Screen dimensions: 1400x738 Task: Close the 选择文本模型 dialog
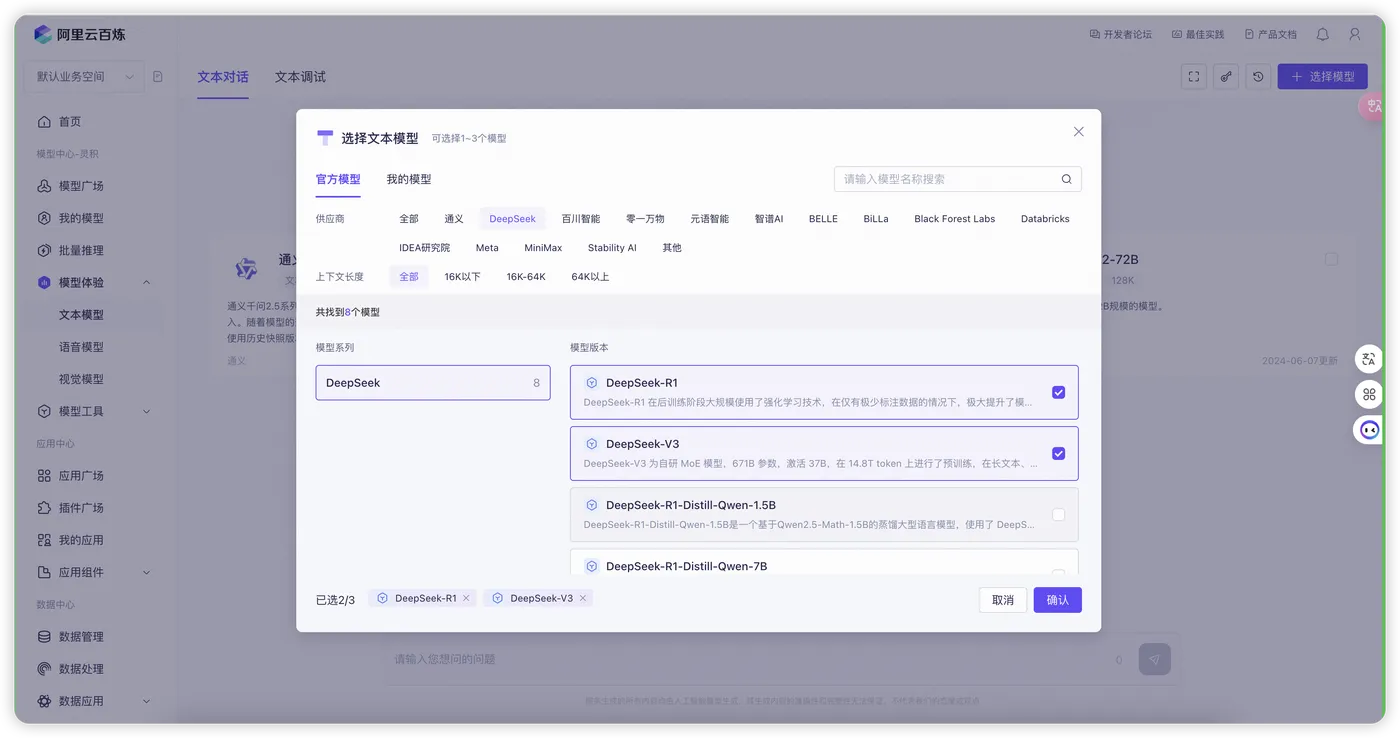coord(1078,131)
